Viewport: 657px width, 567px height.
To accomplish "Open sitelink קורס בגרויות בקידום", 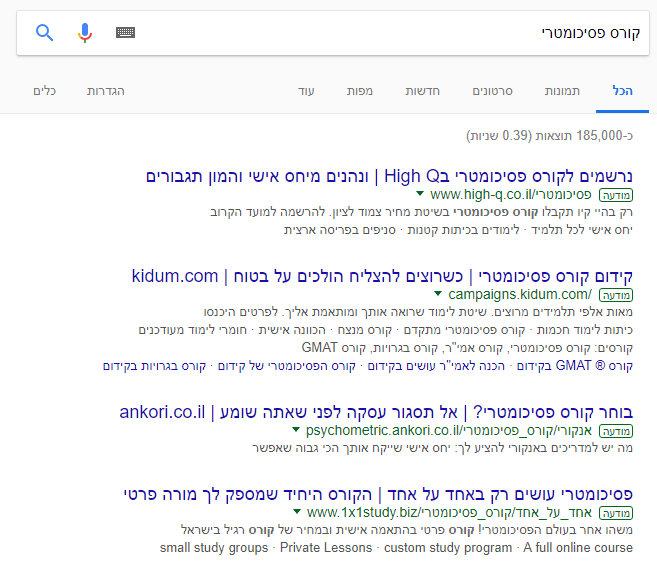I will click(x=155, y=366).
